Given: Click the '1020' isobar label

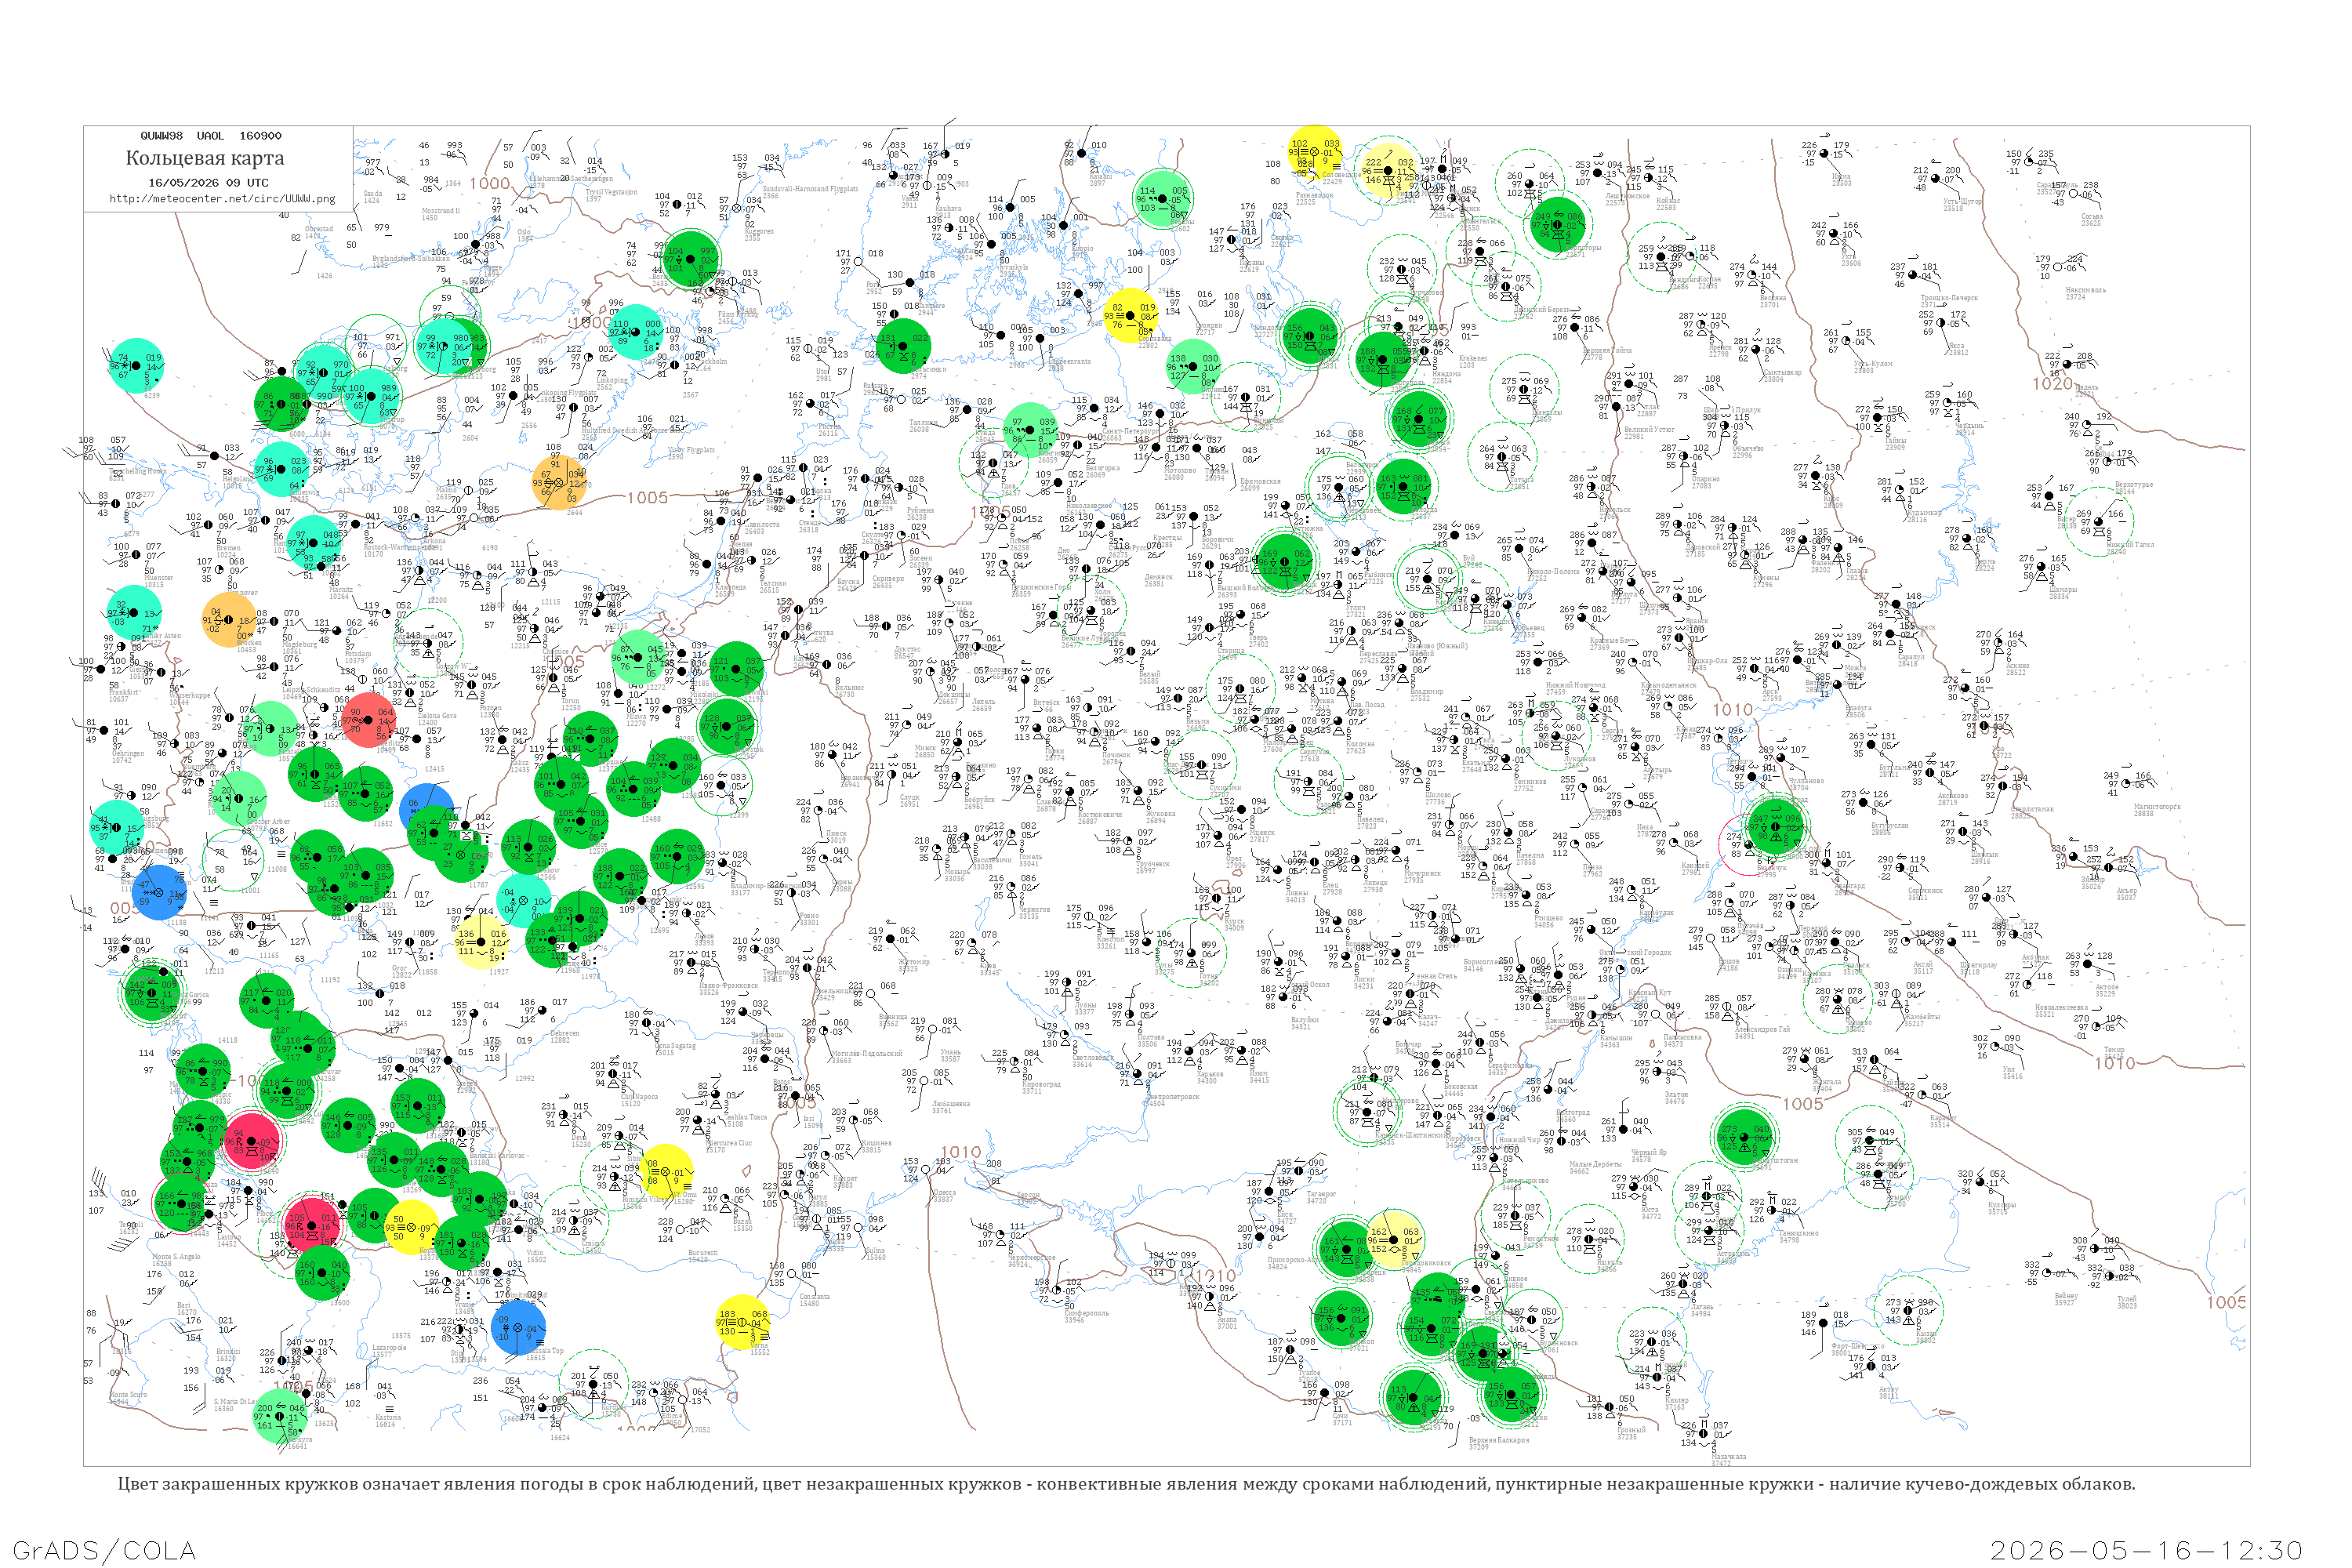Looking at the screenshot, I should pyautogui.click(x=2052, y=384).
